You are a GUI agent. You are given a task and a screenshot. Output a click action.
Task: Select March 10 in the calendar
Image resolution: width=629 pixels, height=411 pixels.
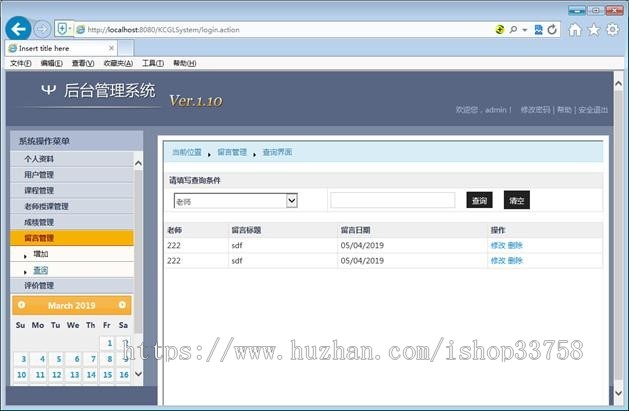[22, 375]
